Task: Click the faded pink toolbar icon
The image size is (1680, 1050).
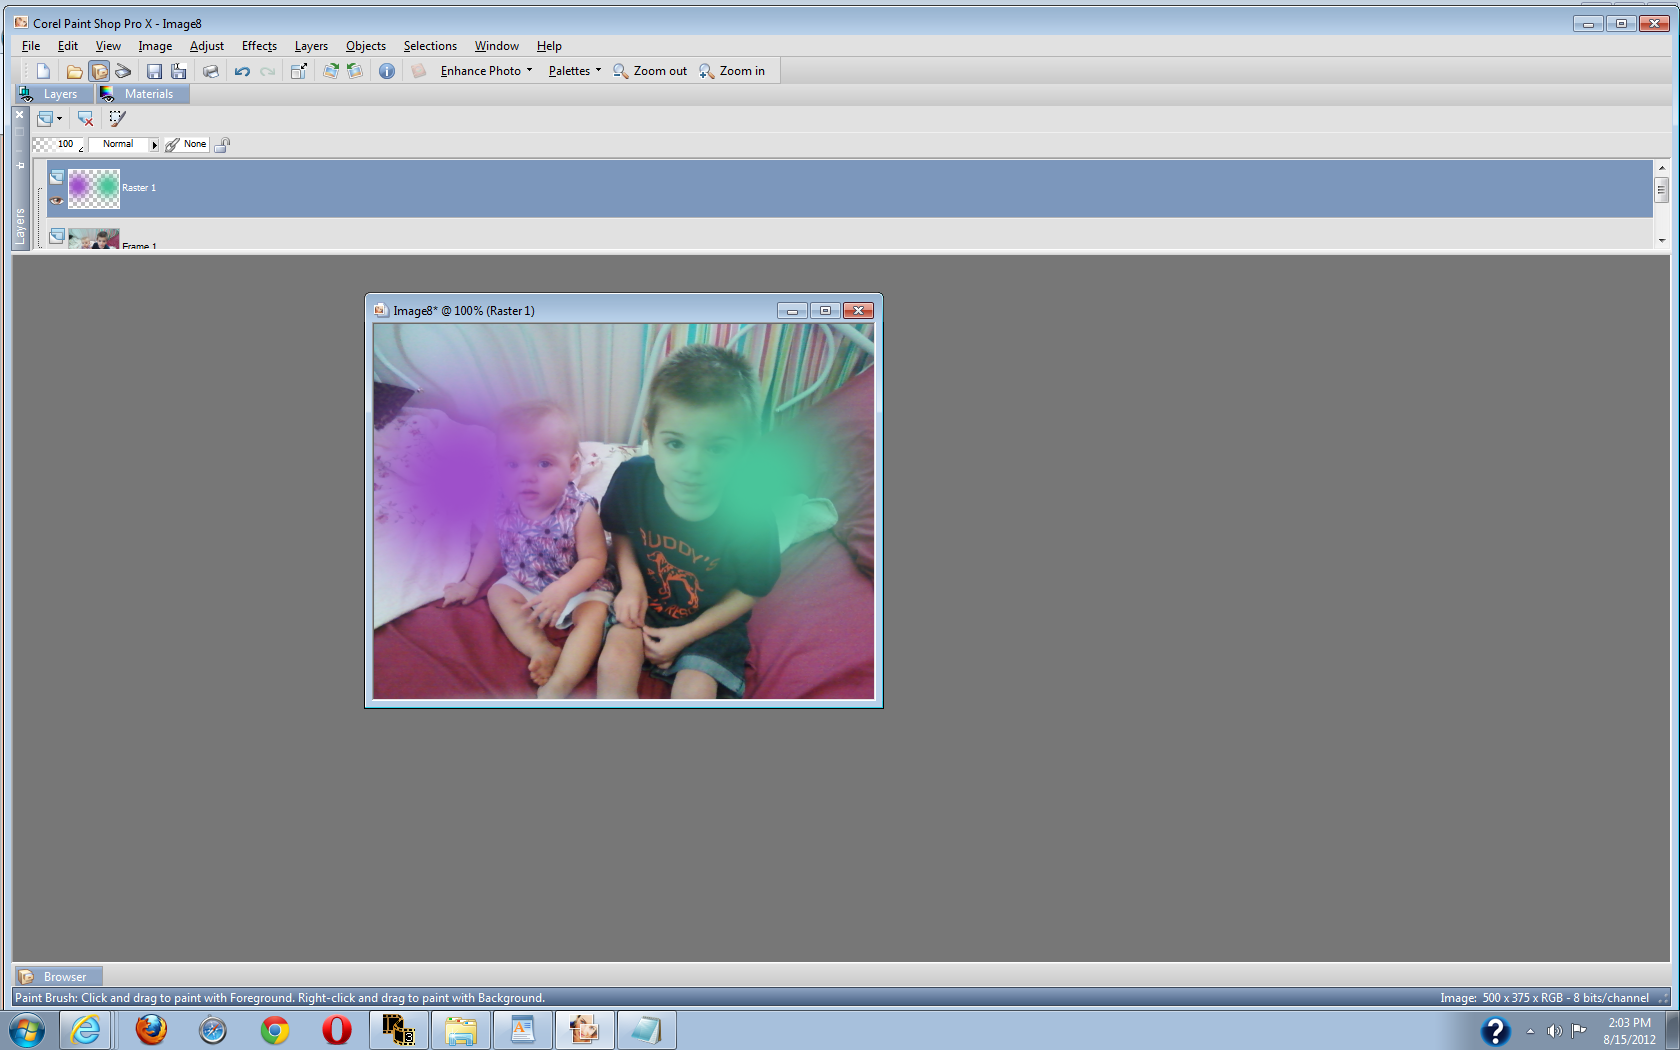Action: (x=418, y=71)
